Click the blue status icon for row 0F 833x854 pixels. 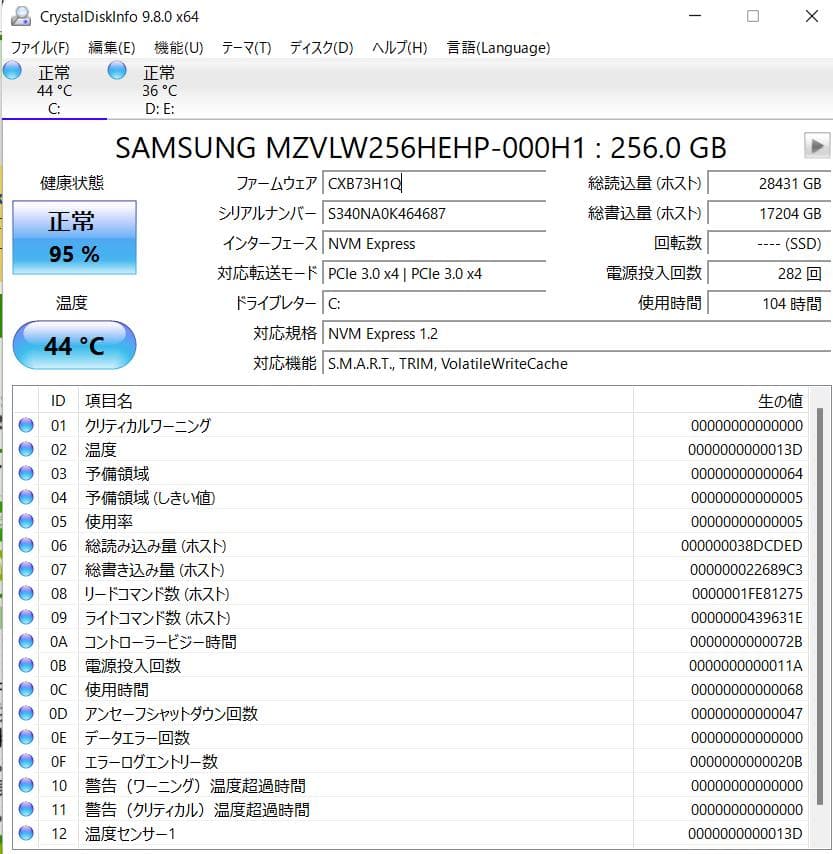tap(26, 761)
